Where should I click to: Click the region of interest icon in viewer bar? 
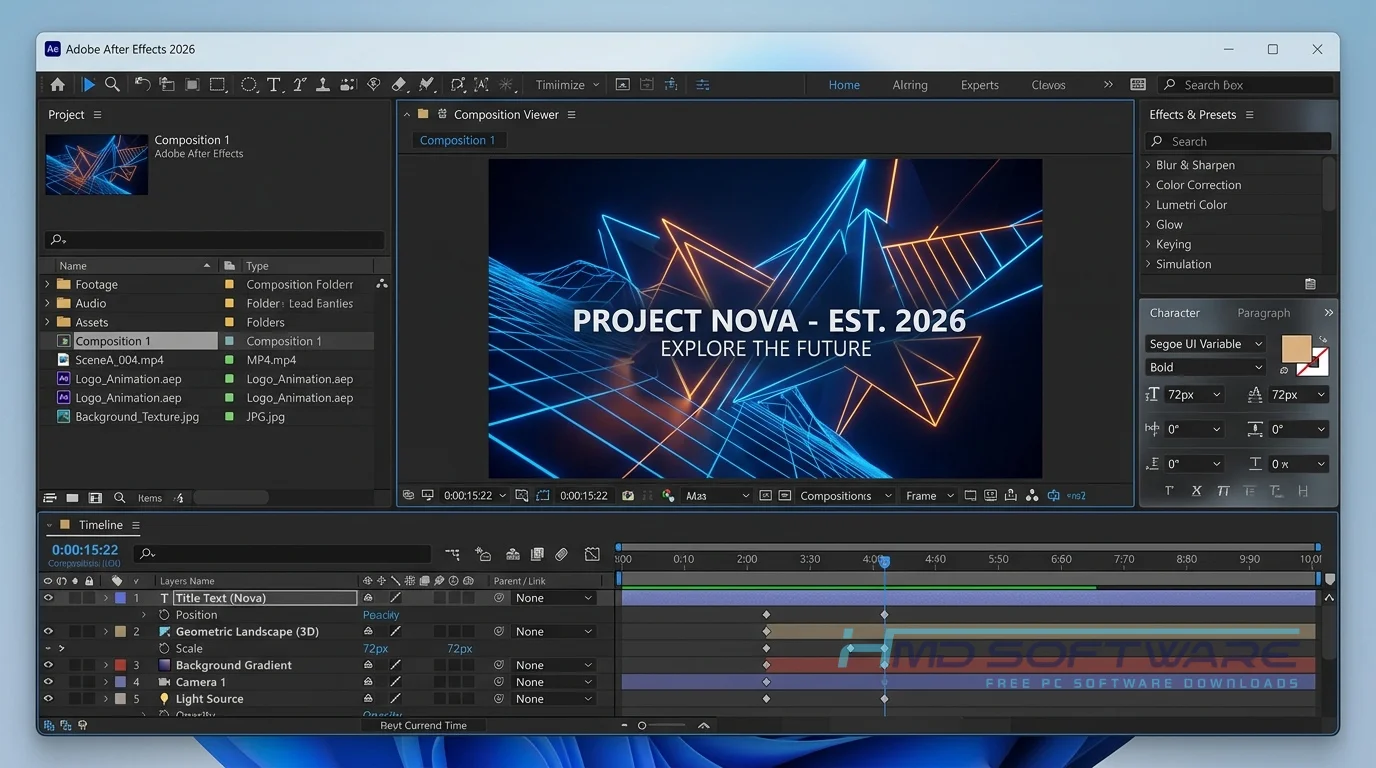pos(543,495)
